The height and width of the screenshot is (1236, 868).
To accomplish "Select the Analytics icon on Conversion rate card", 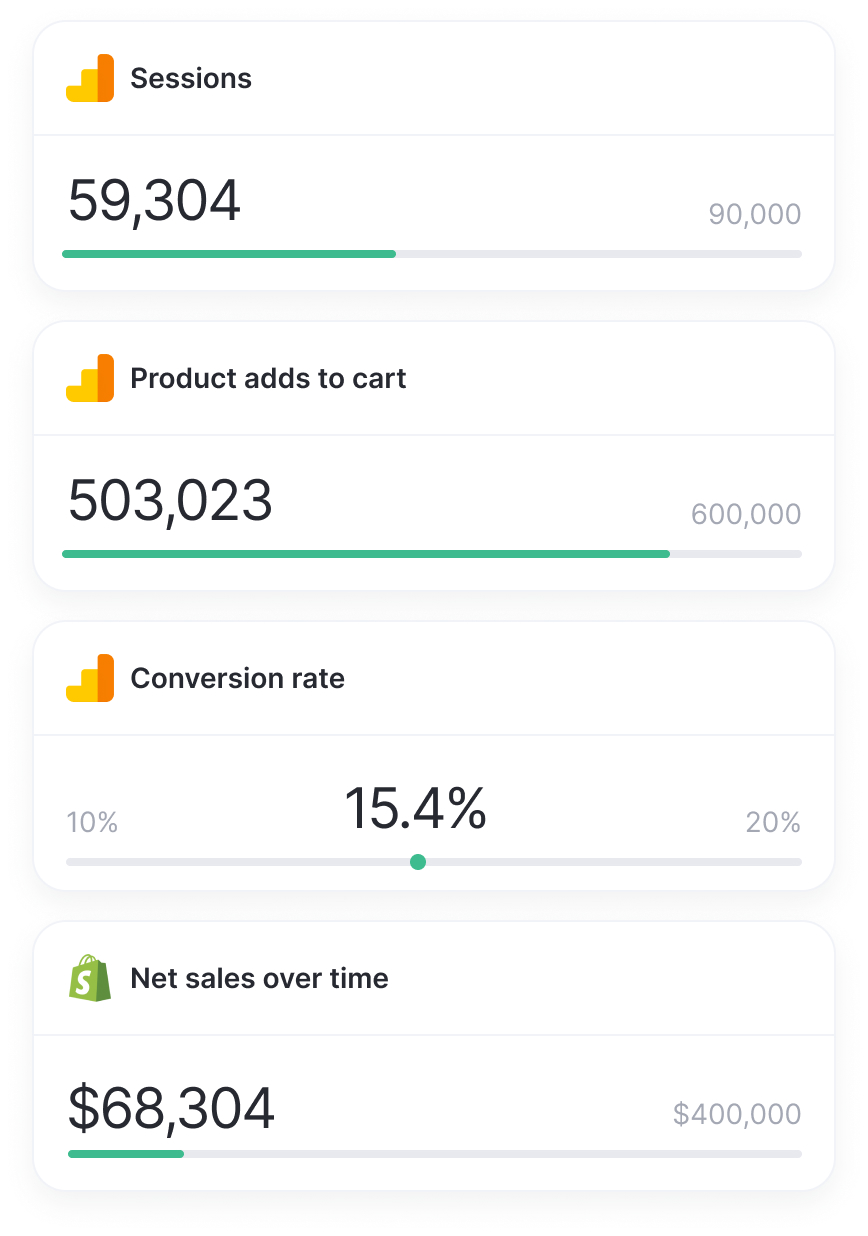I will [90, 678].
